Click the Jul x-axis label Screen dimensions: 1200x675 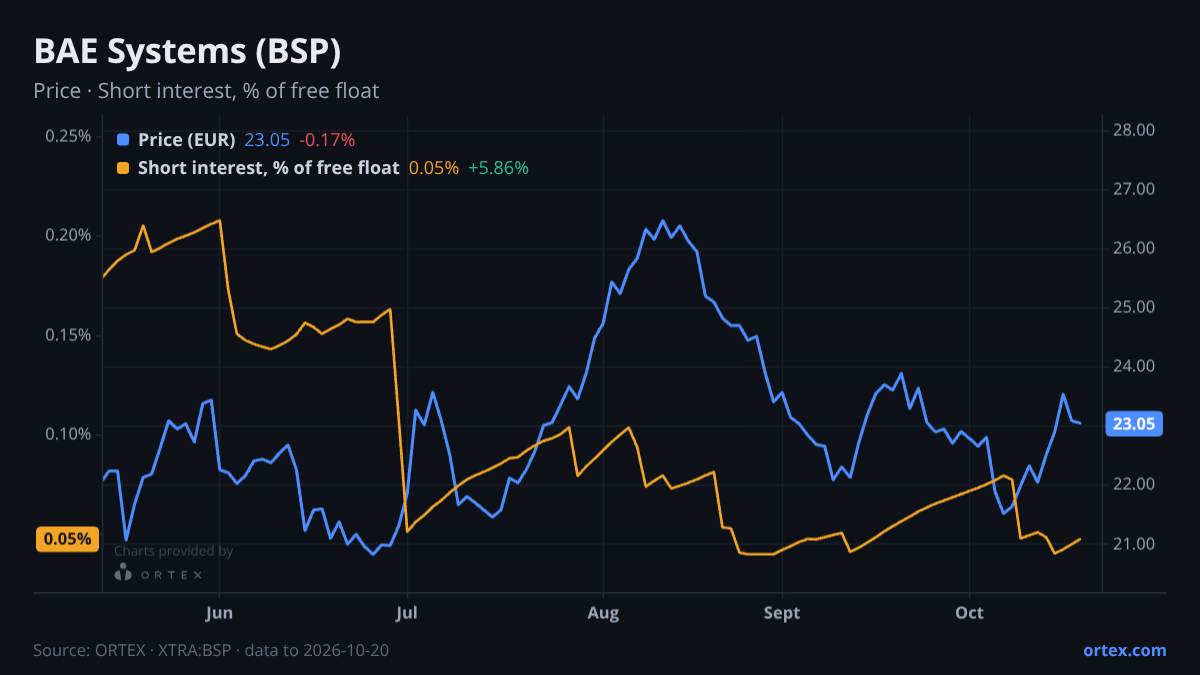407,613
